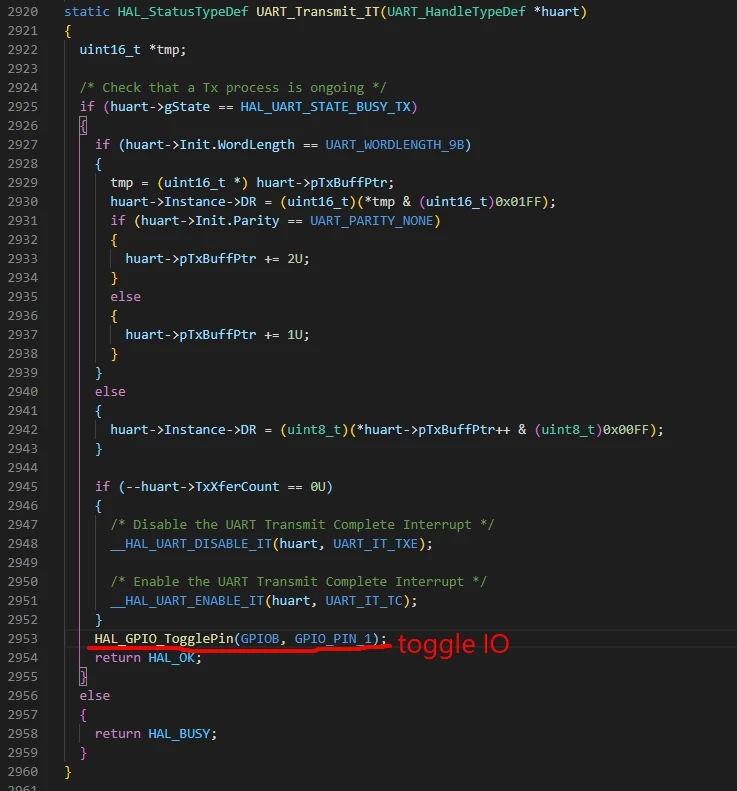
Task: Click __HAL_UART_ENABLE_IT macro call
Action: [x=187, y=601]
